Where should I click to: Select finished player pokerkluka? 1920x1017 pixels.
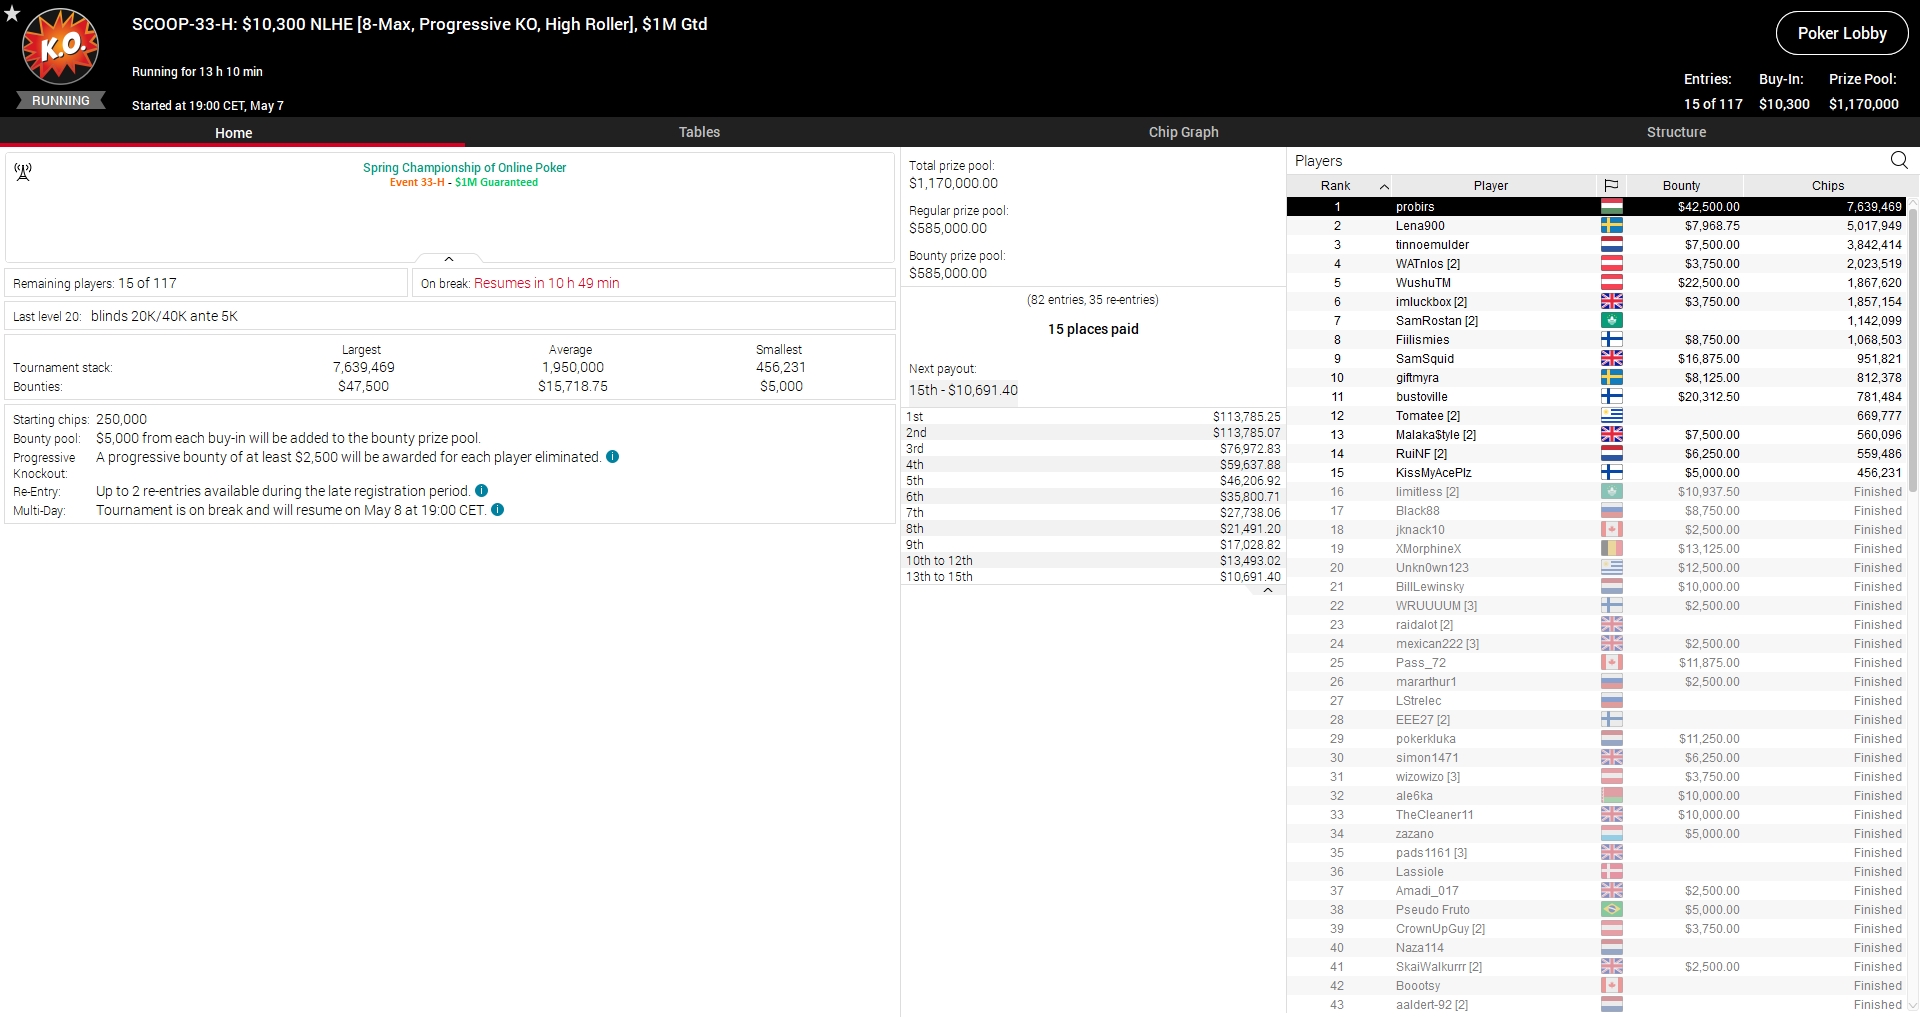click(x=1597, y=739)
